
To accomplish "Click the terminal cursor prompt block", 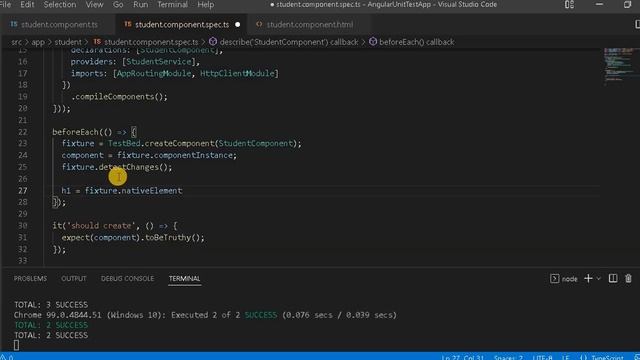I will [x=16, y=345].
